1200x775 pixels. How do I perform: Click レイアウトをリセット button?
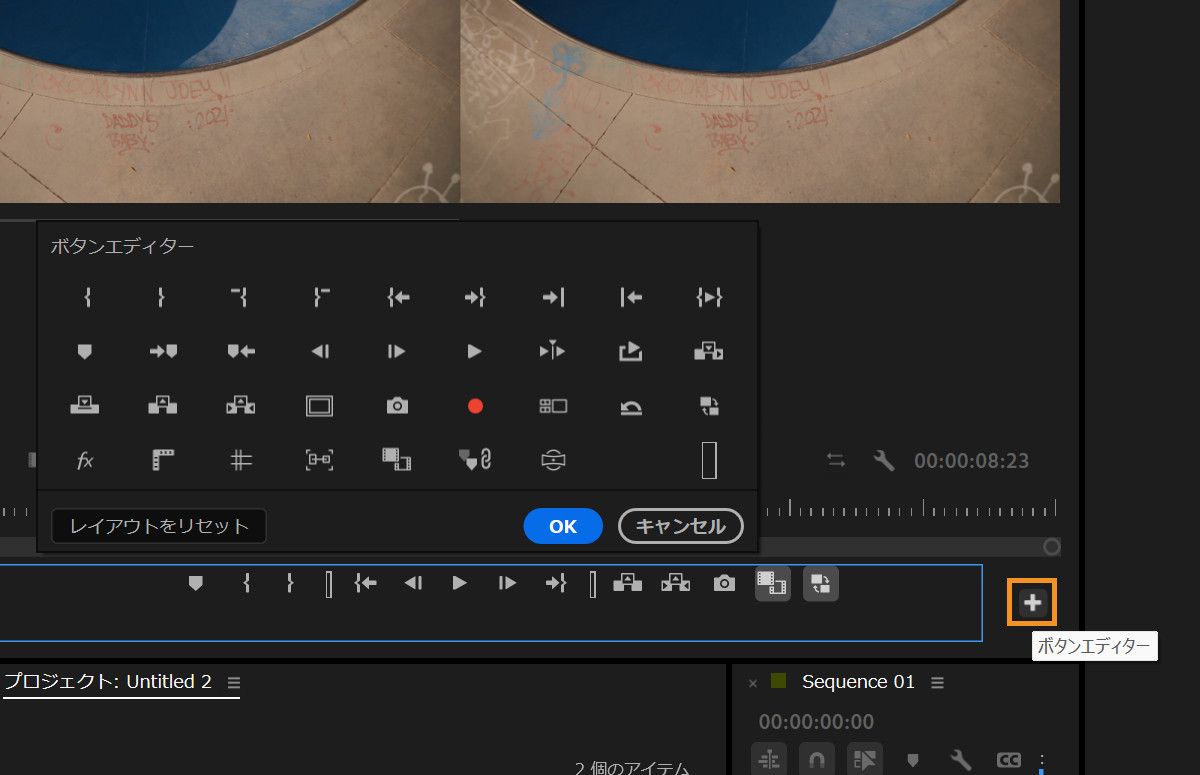click(x=159, y=526)
